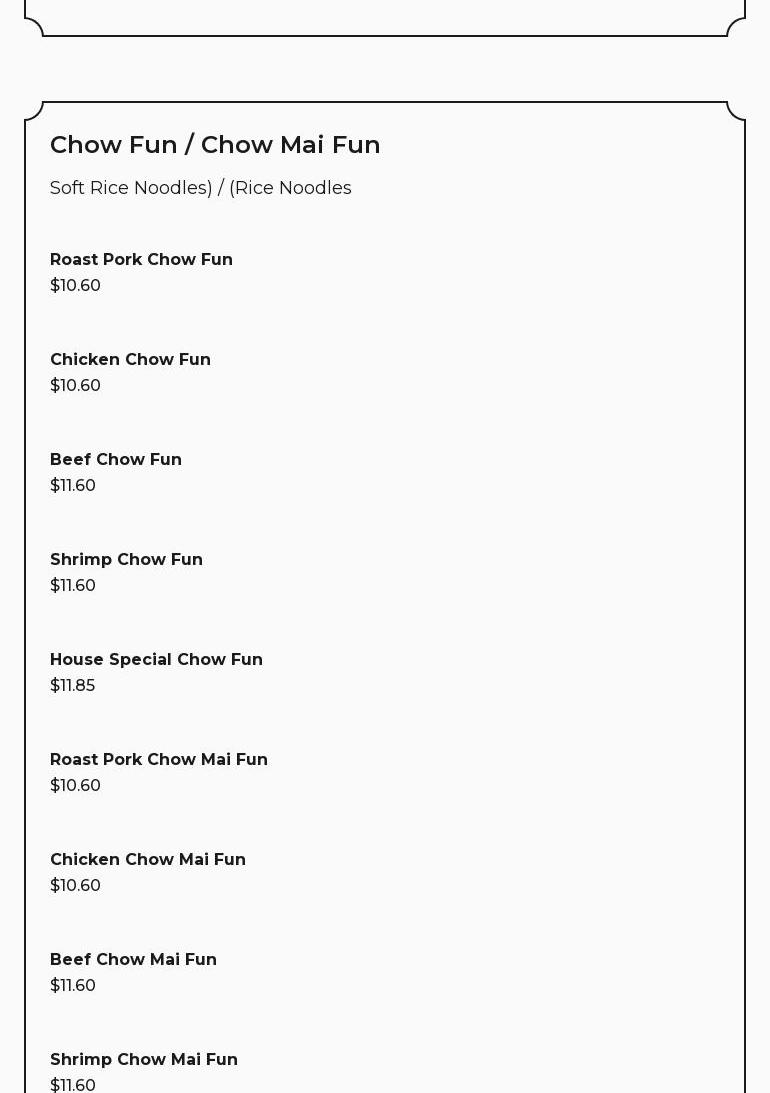This screenshot has height=1093, width=770.
Task: Click the price beneath Shrimp Chow Fun
Action: tap(73, 585)
